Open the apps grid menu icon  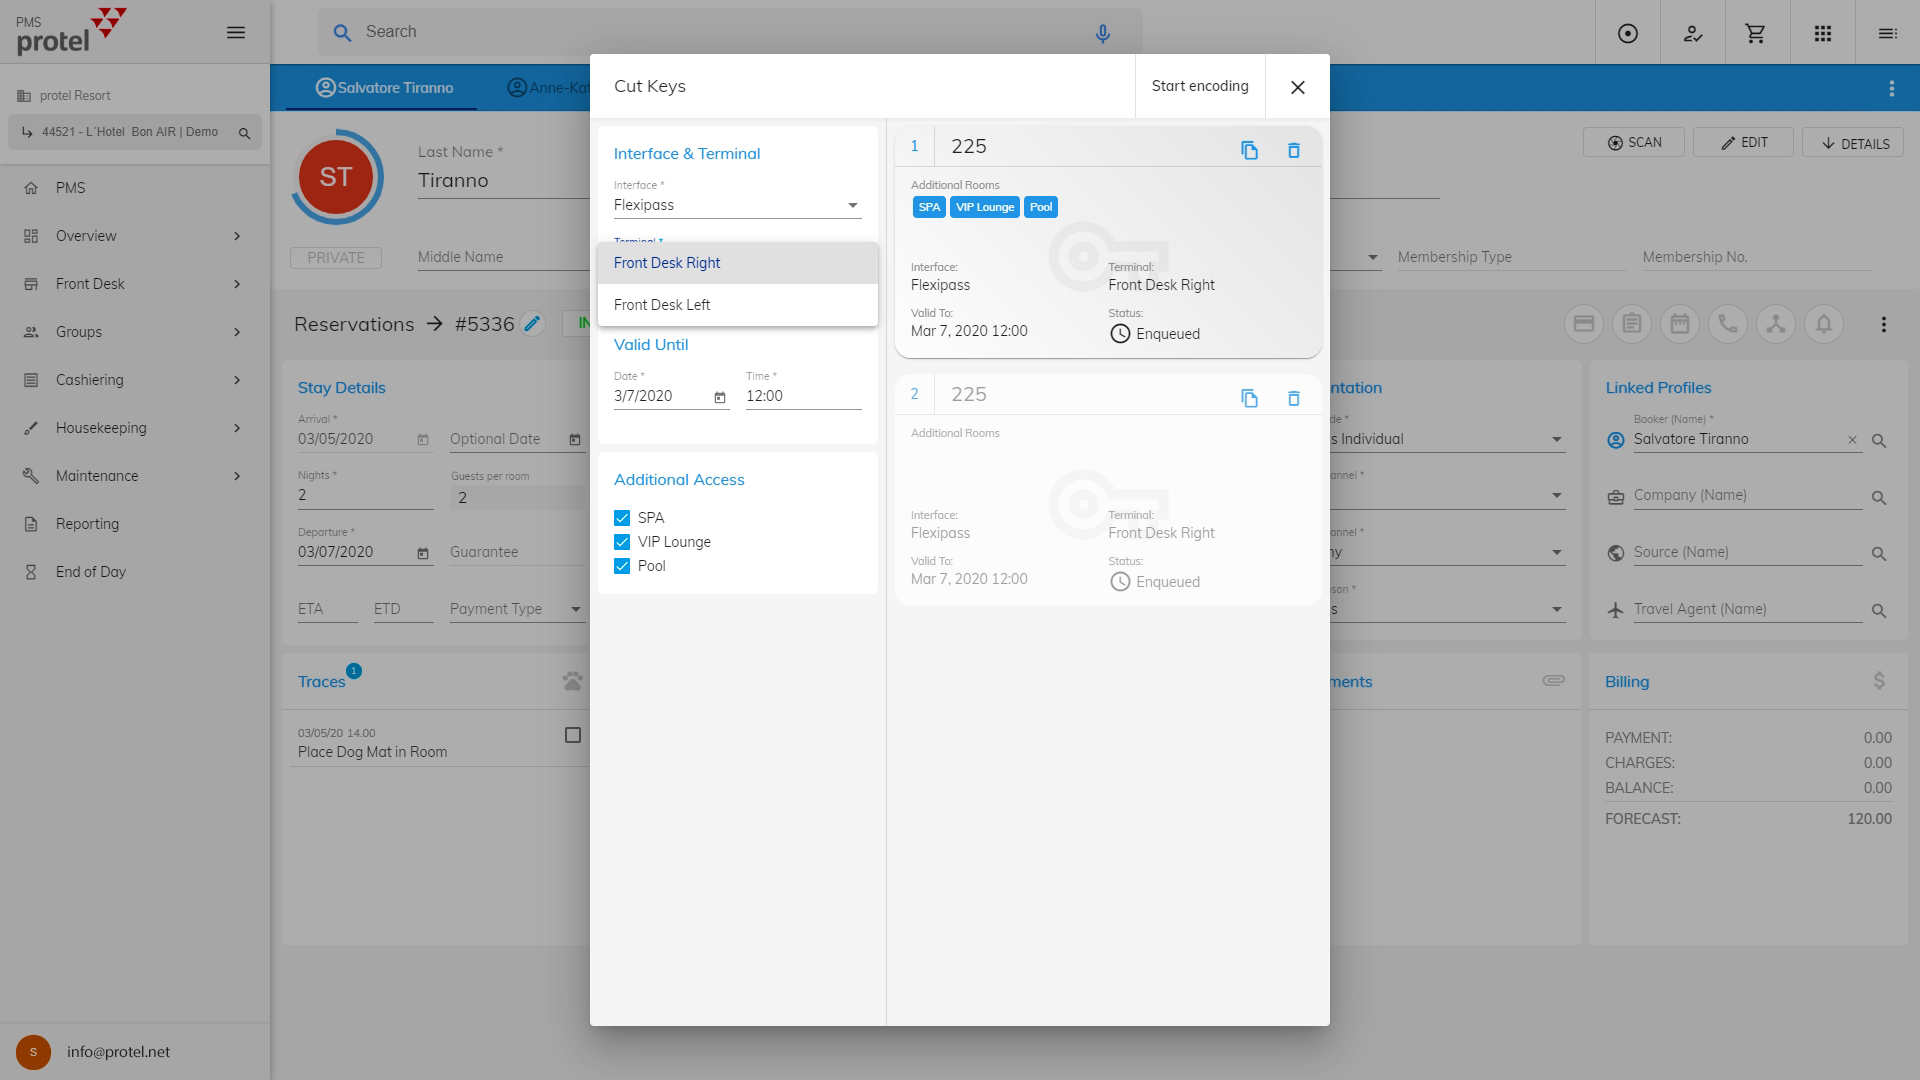1822,33
